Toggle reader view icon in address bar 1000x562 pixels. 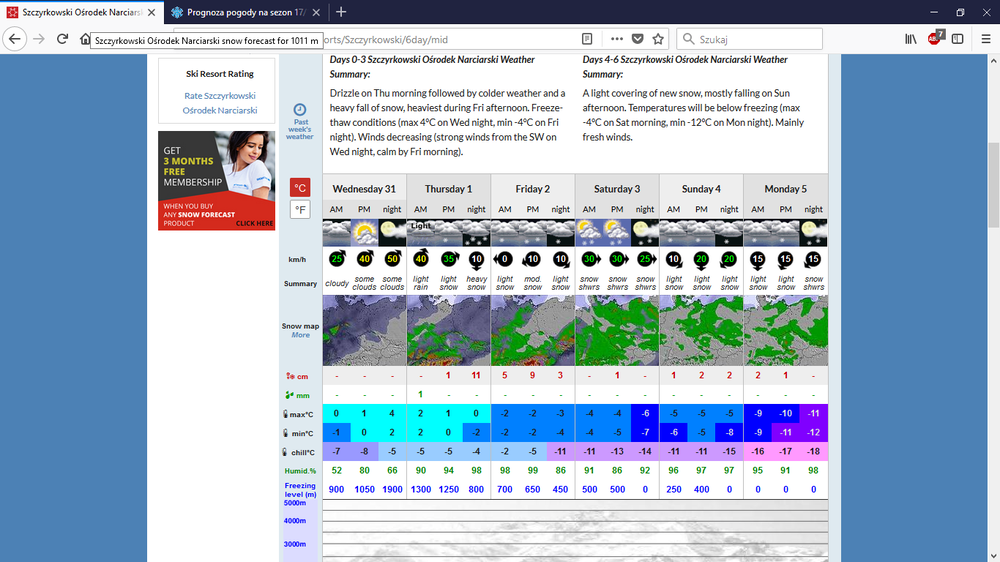[x=587, y=39]
